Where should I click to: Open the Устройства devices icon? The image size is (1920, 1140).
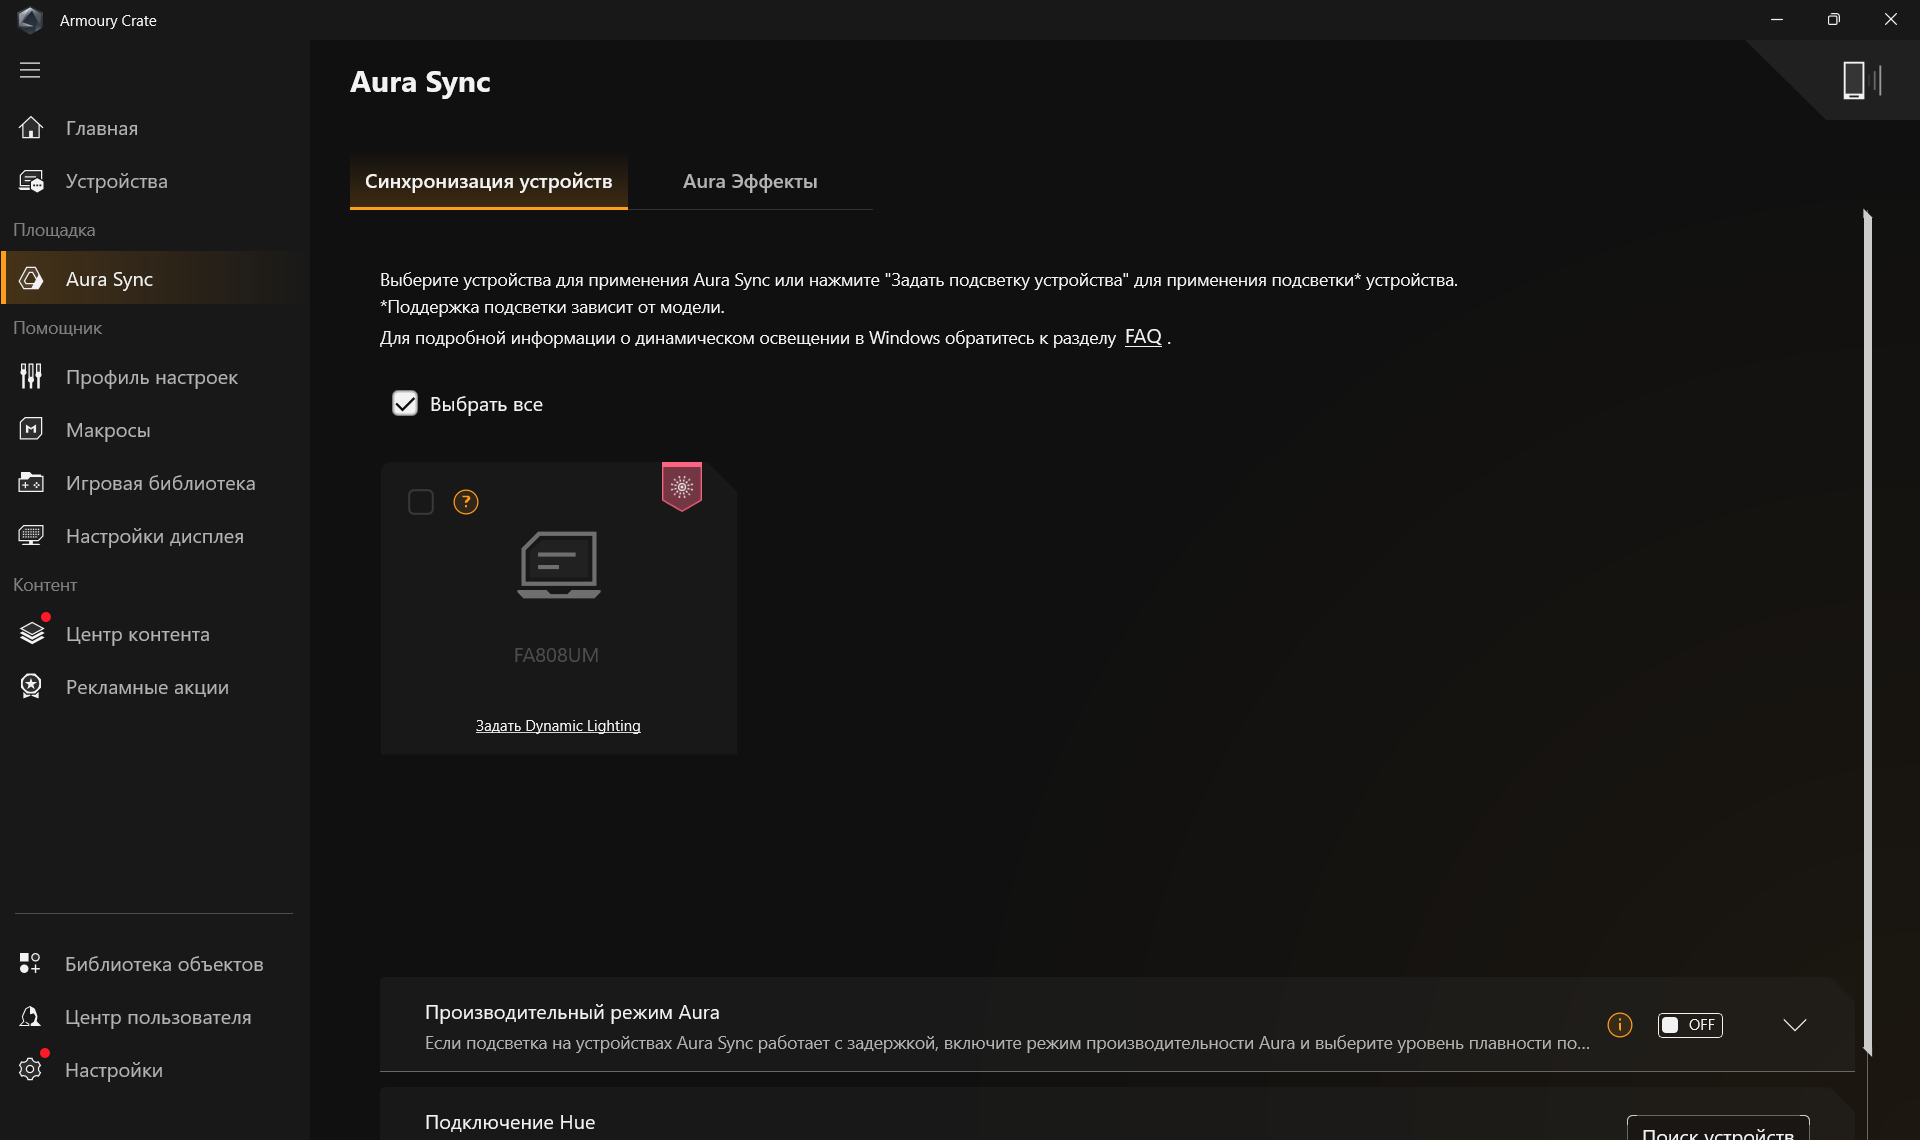[x=31, y=181]
